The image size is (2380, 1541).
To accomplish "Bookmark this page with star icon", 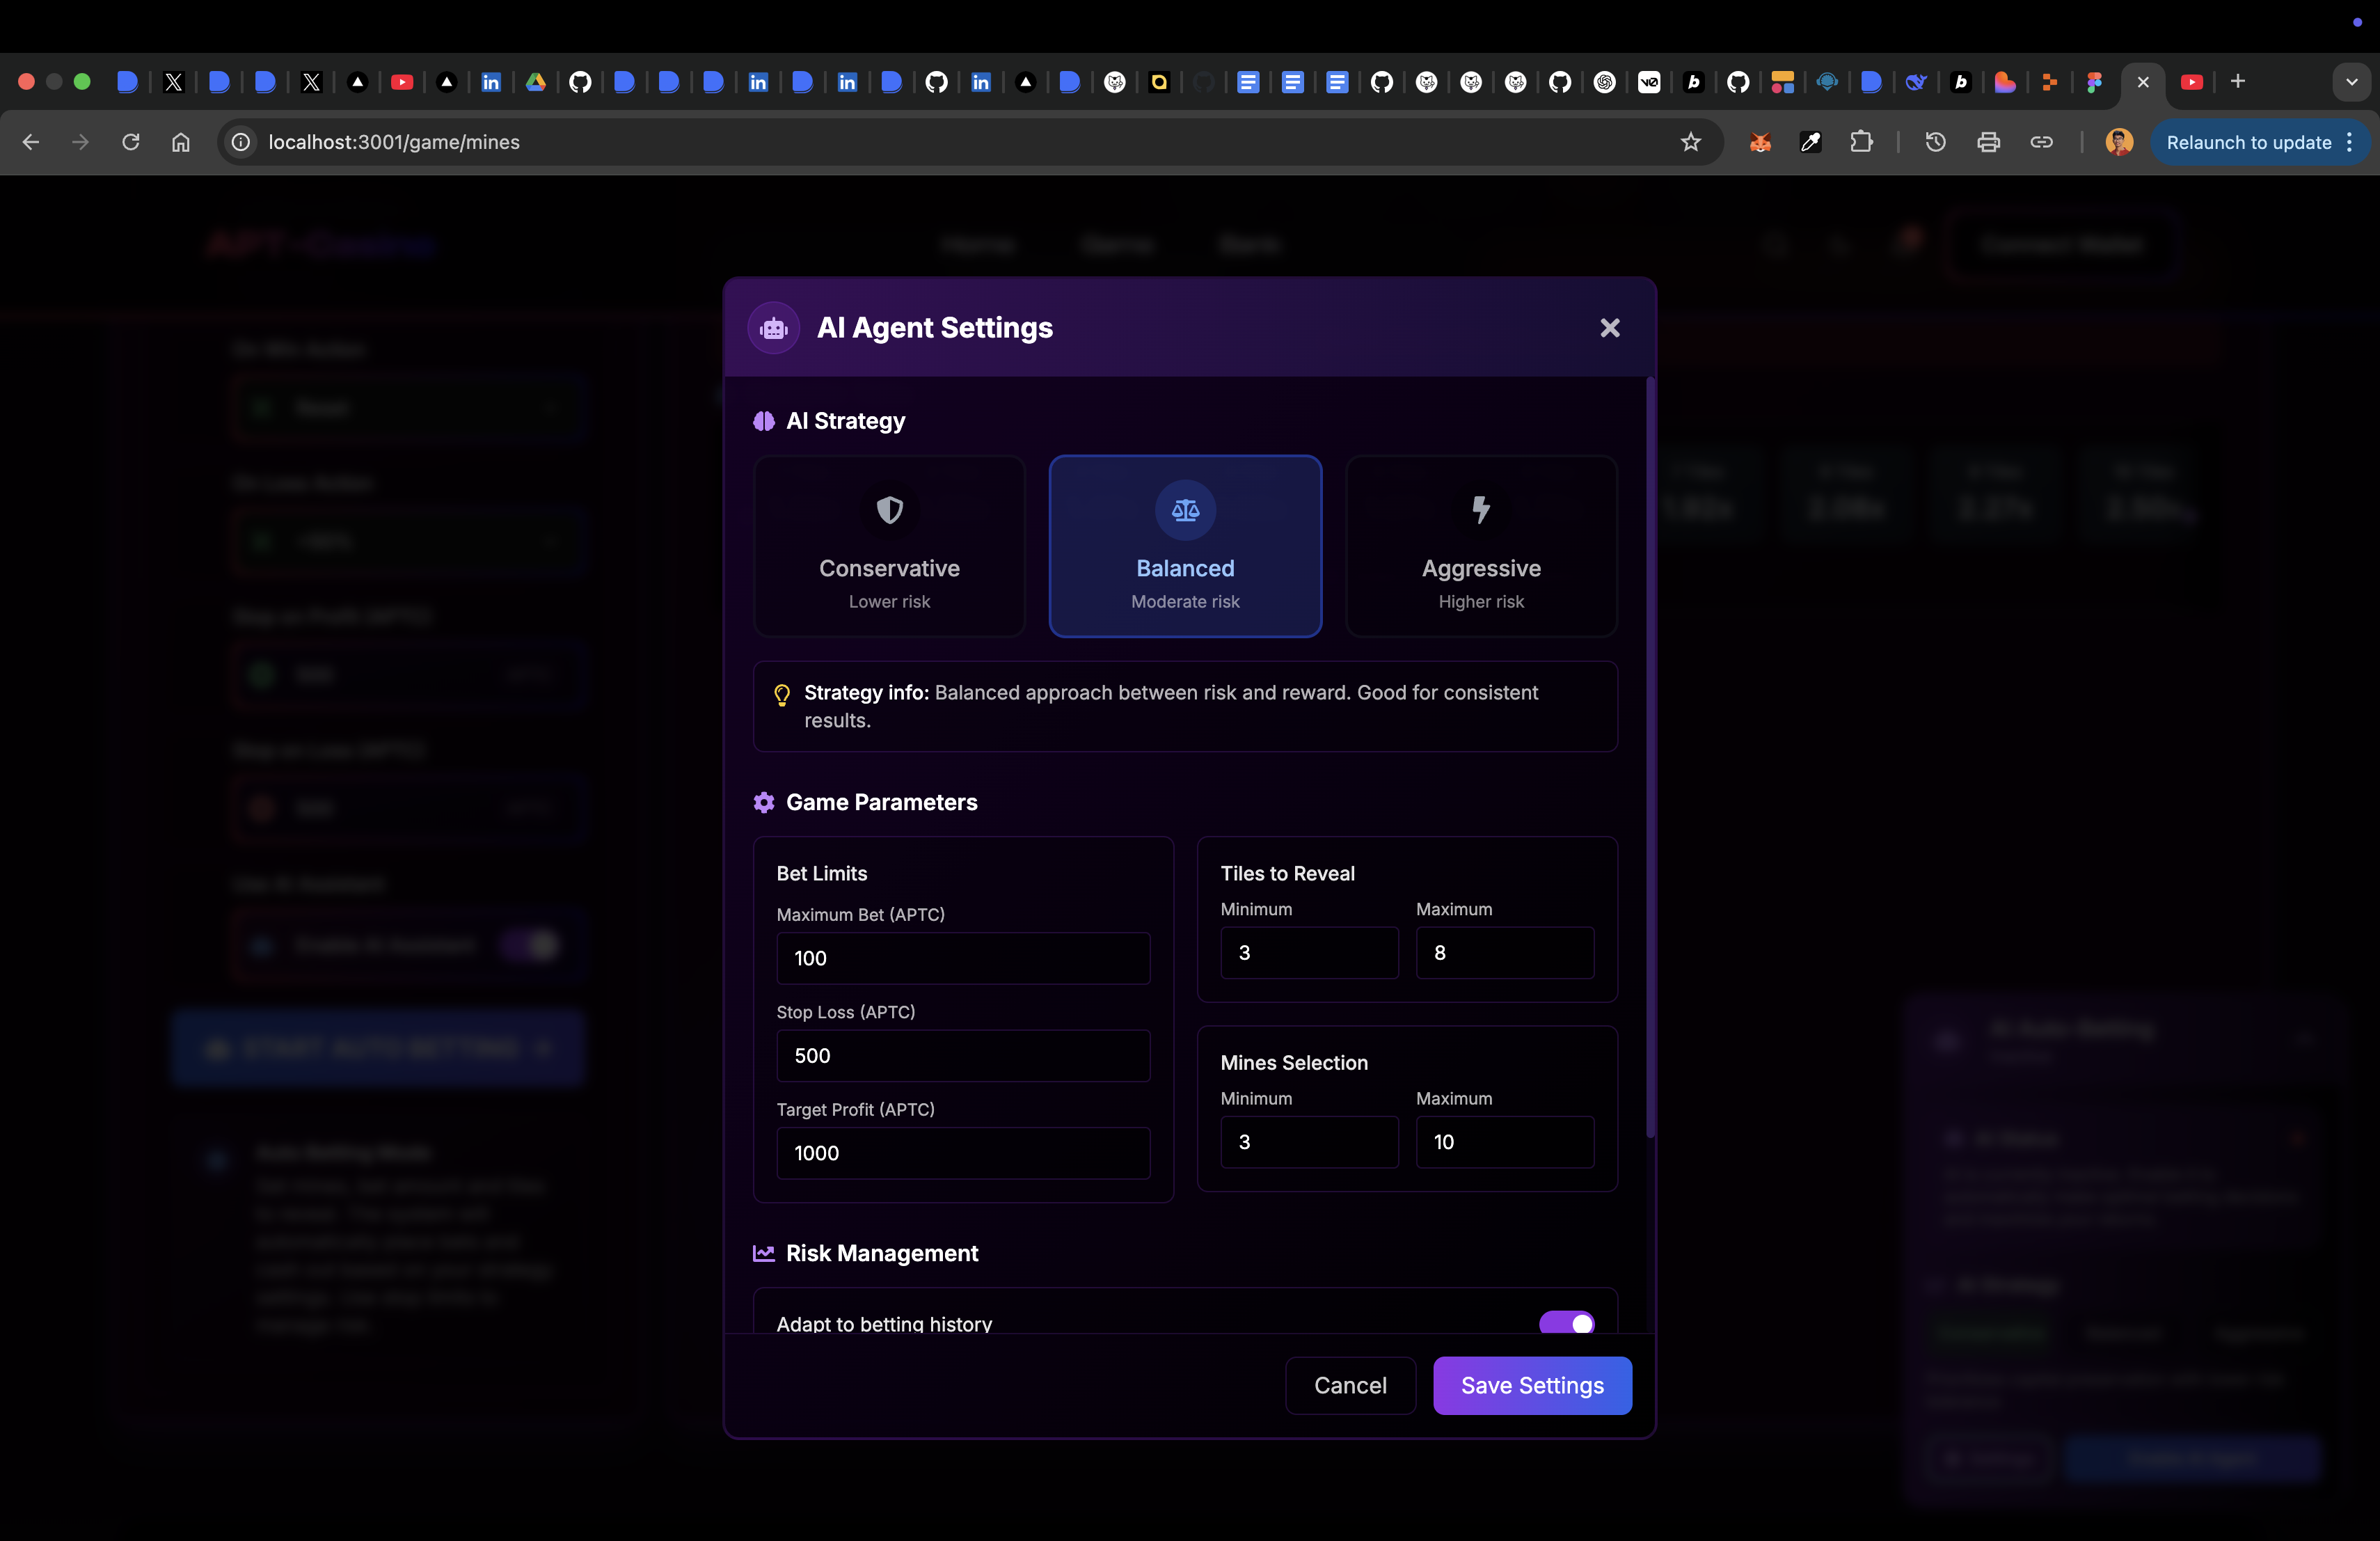I will 1690,142.
